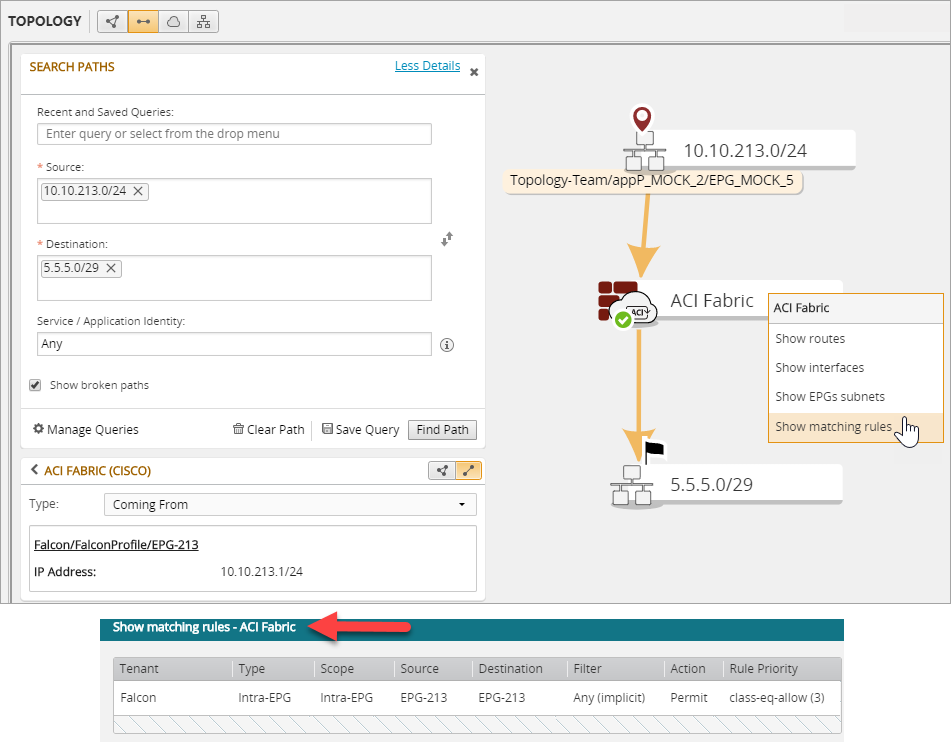Viewport: 951px width, 742px height.
Task: Toggle the path view button in ACI Fabric panel
Action: click(466, 470)
